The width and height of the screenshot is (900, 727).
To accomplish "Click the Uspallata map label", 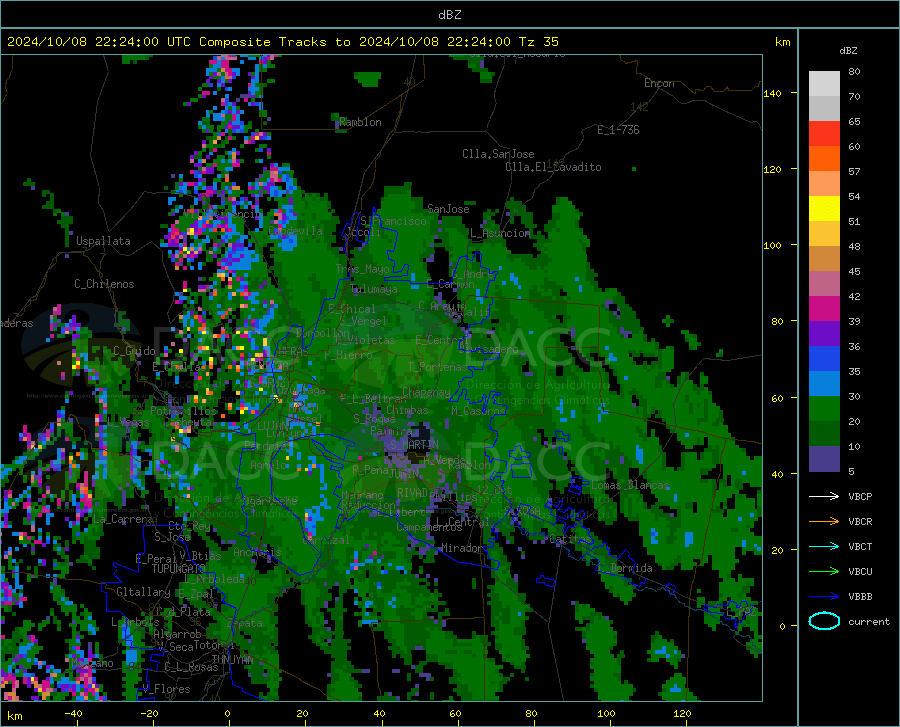I will point(103,241).
